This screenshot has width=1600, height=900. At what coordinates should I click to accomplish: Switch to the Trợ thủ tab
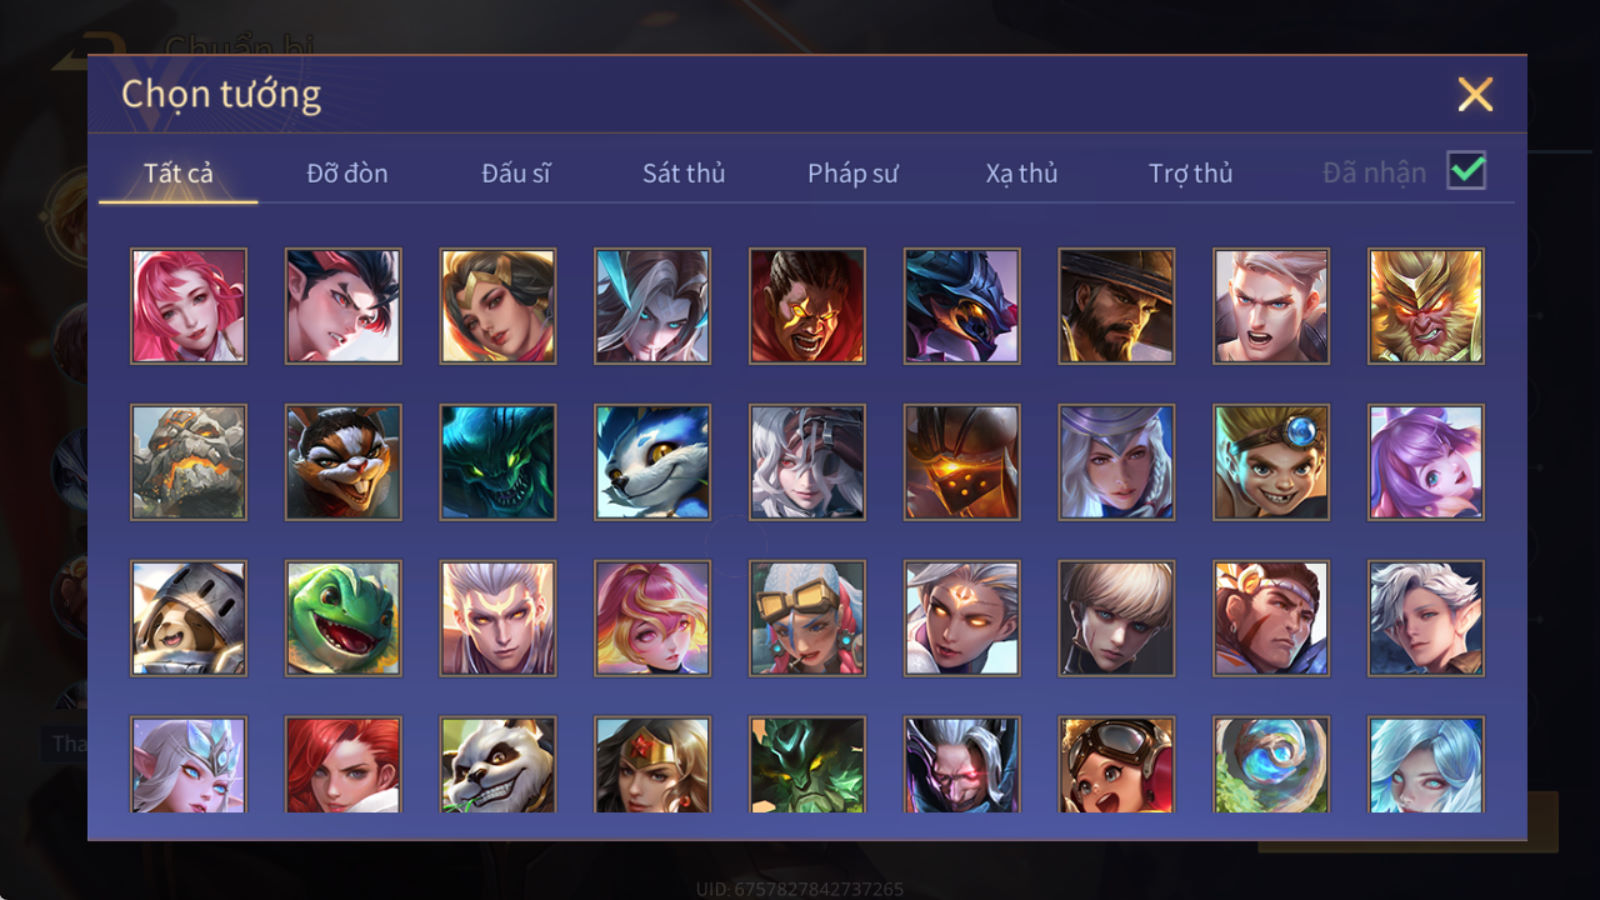[1190, 174]
